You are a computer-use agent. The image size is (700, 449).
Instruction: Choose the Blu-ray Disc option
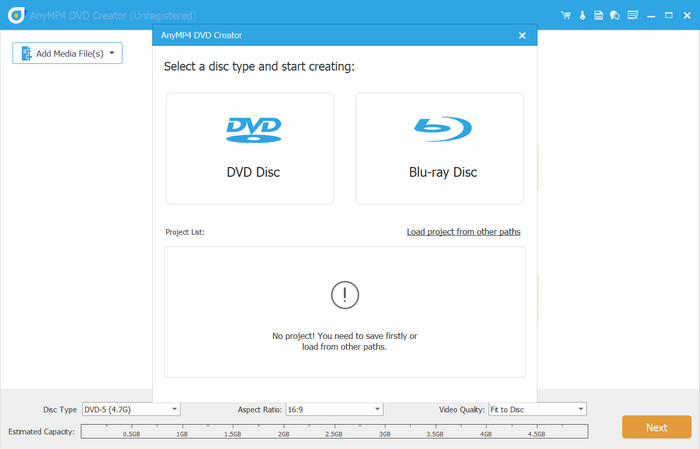439,149
